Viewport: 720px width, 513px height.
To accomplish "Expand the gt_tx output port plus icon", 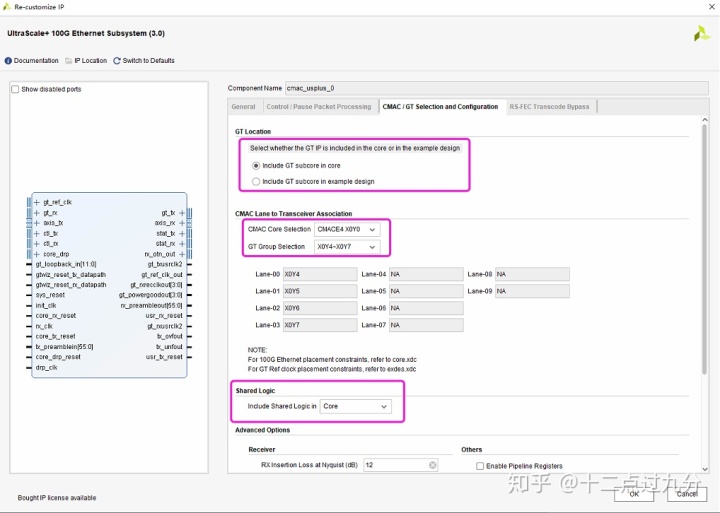I will 182,213.
